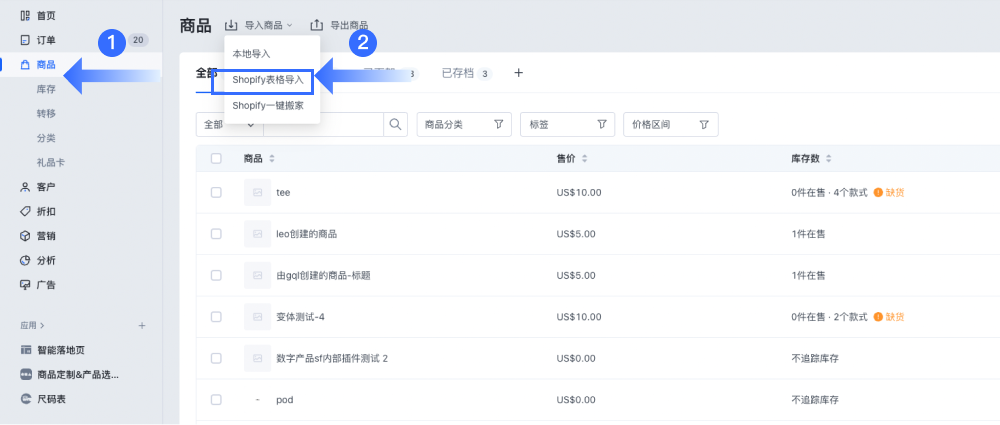Image resolution: width=1000 pixels, height=425 pixels.
Task: Open 折扣 discounts tag icon
Action: coord(25,211)
